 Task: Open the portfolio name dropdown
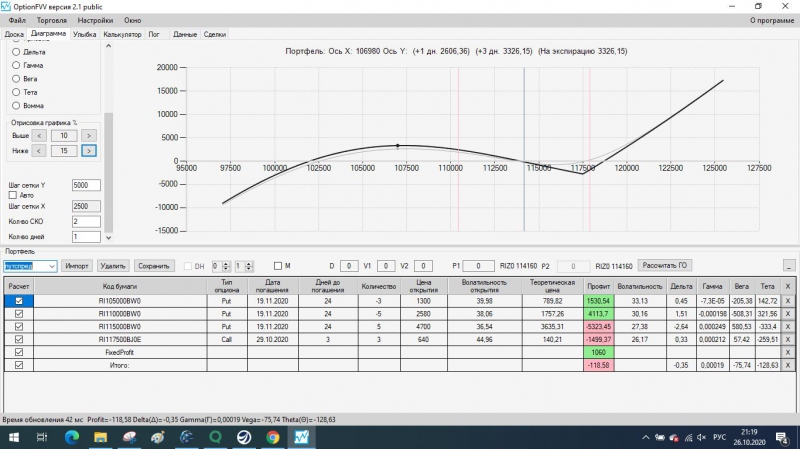tap(52, 266)
